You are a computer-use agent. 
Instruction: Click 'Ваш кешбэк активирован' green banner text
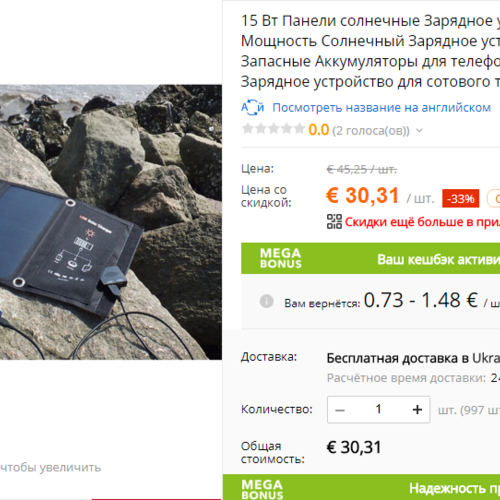point(439,259)
